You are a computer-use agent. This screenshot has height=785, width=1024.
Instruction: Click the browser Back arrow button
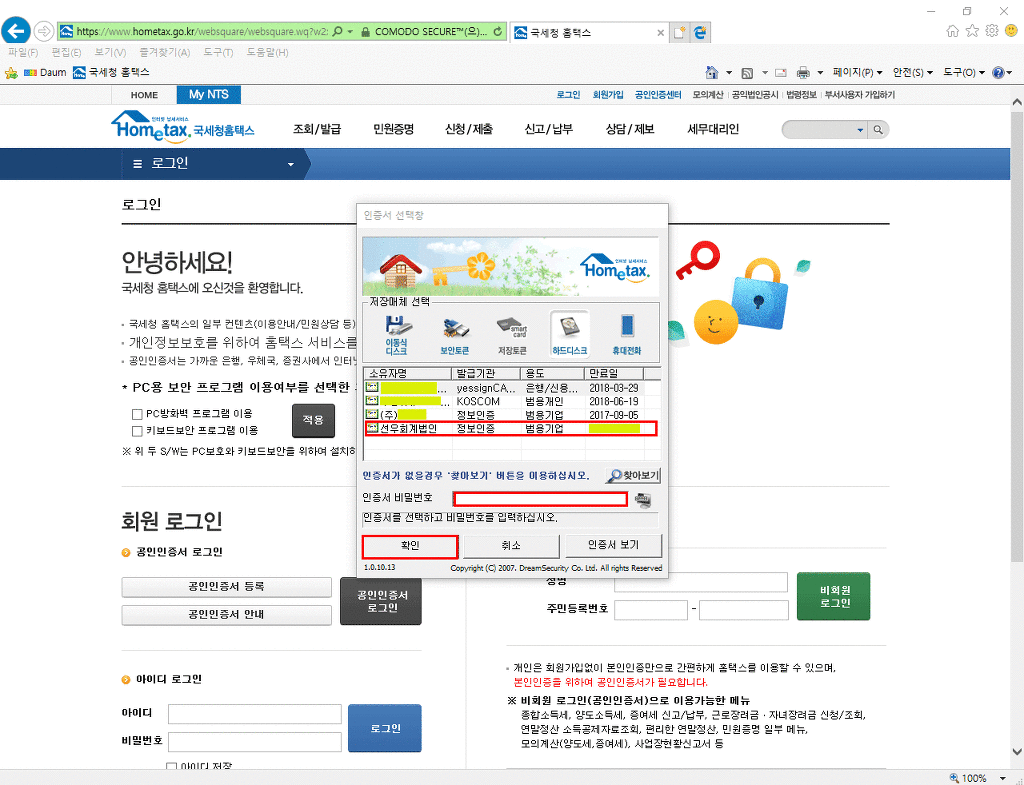[x=16, y=31]
